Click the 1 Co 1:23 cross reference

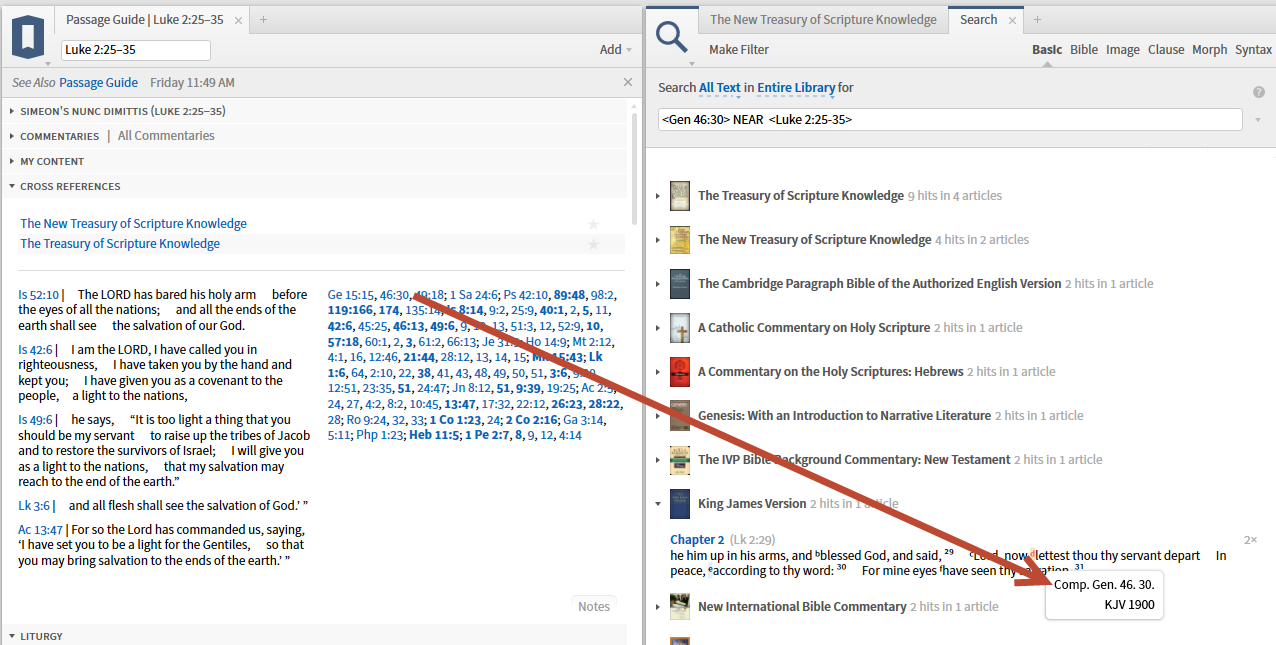click(455, 420)
